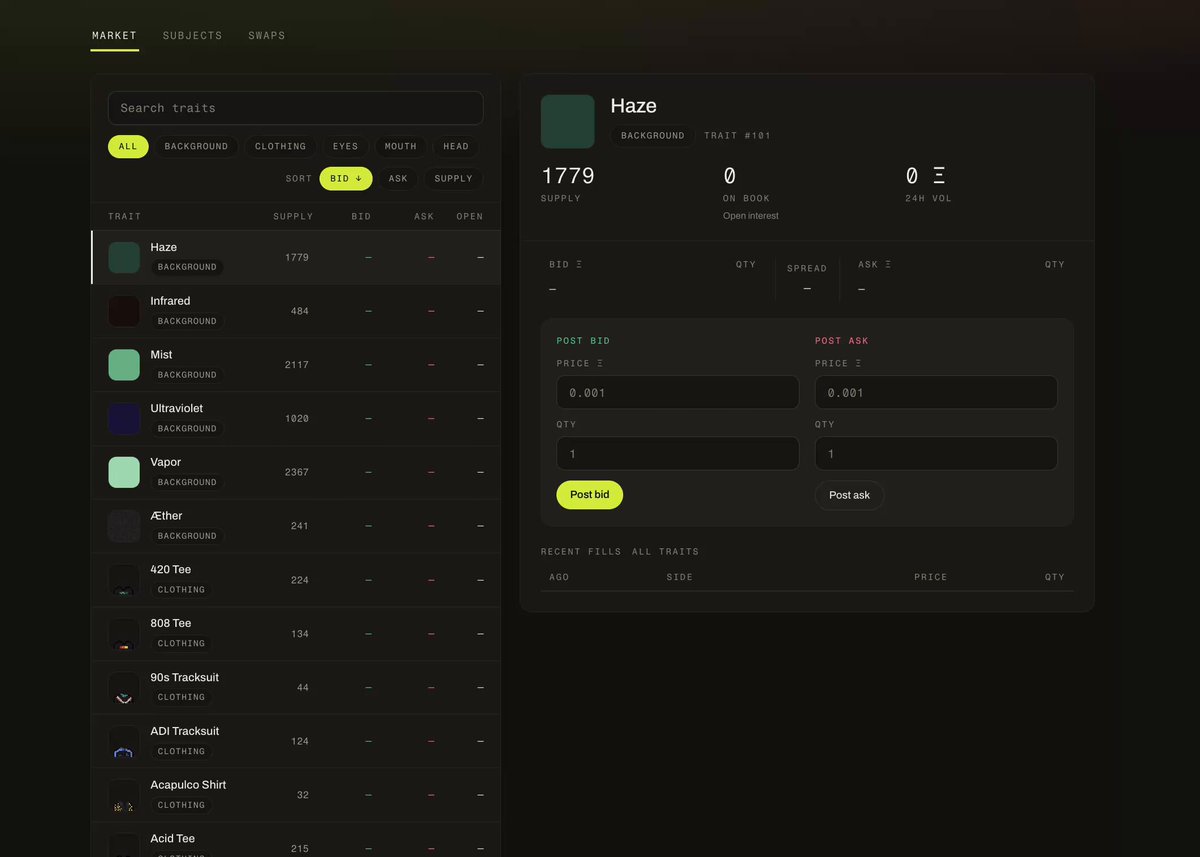Screen dimensions: 1200x857
Task: Click the Clothing tag under 808 Tee
Action: 181,644
